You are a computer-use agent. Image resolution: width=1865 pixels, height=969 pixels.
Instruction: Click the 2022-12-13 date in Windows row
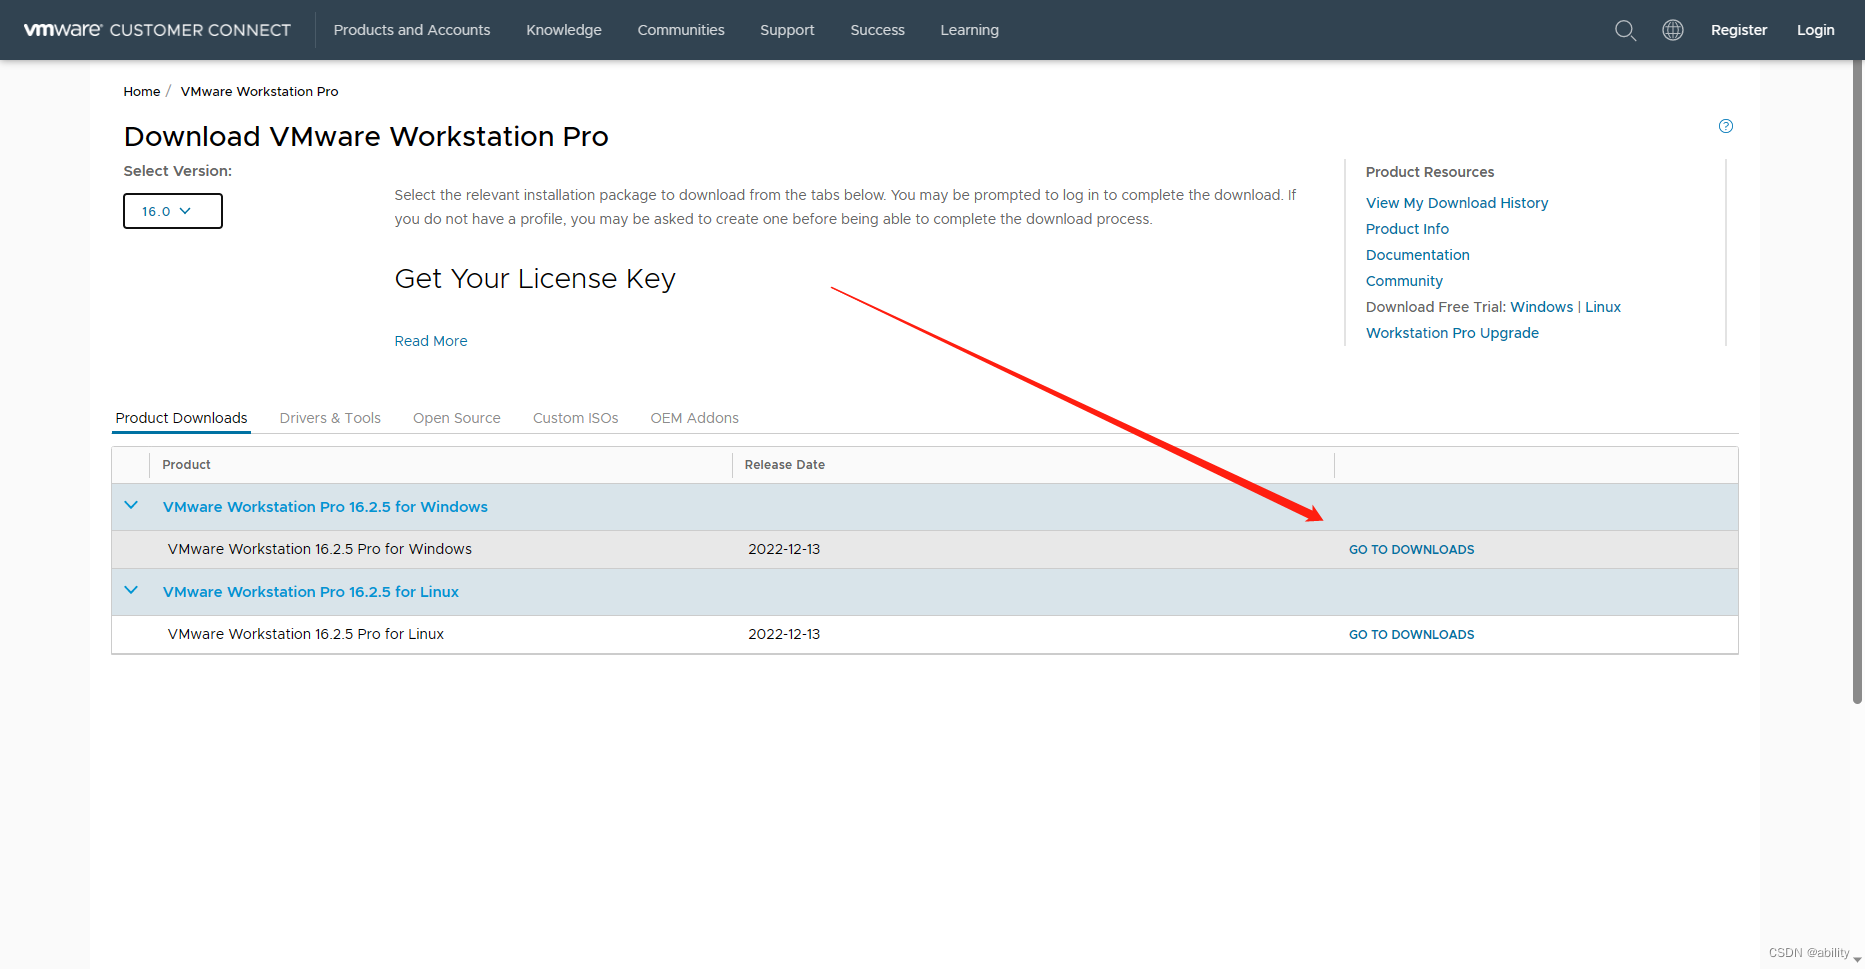pyautogui.click(x=784, y=549)
